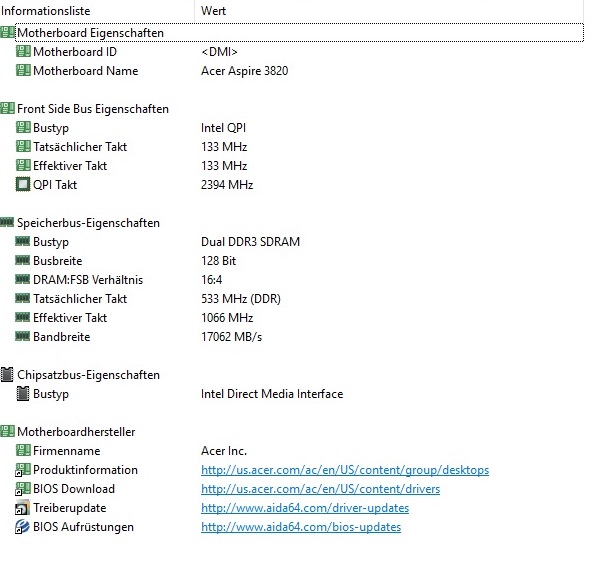The width and height of the screenshot is (610, 571).
Task: Select the Front Side Bus Eigenschaften heading
Action: (x=93, y=109)
